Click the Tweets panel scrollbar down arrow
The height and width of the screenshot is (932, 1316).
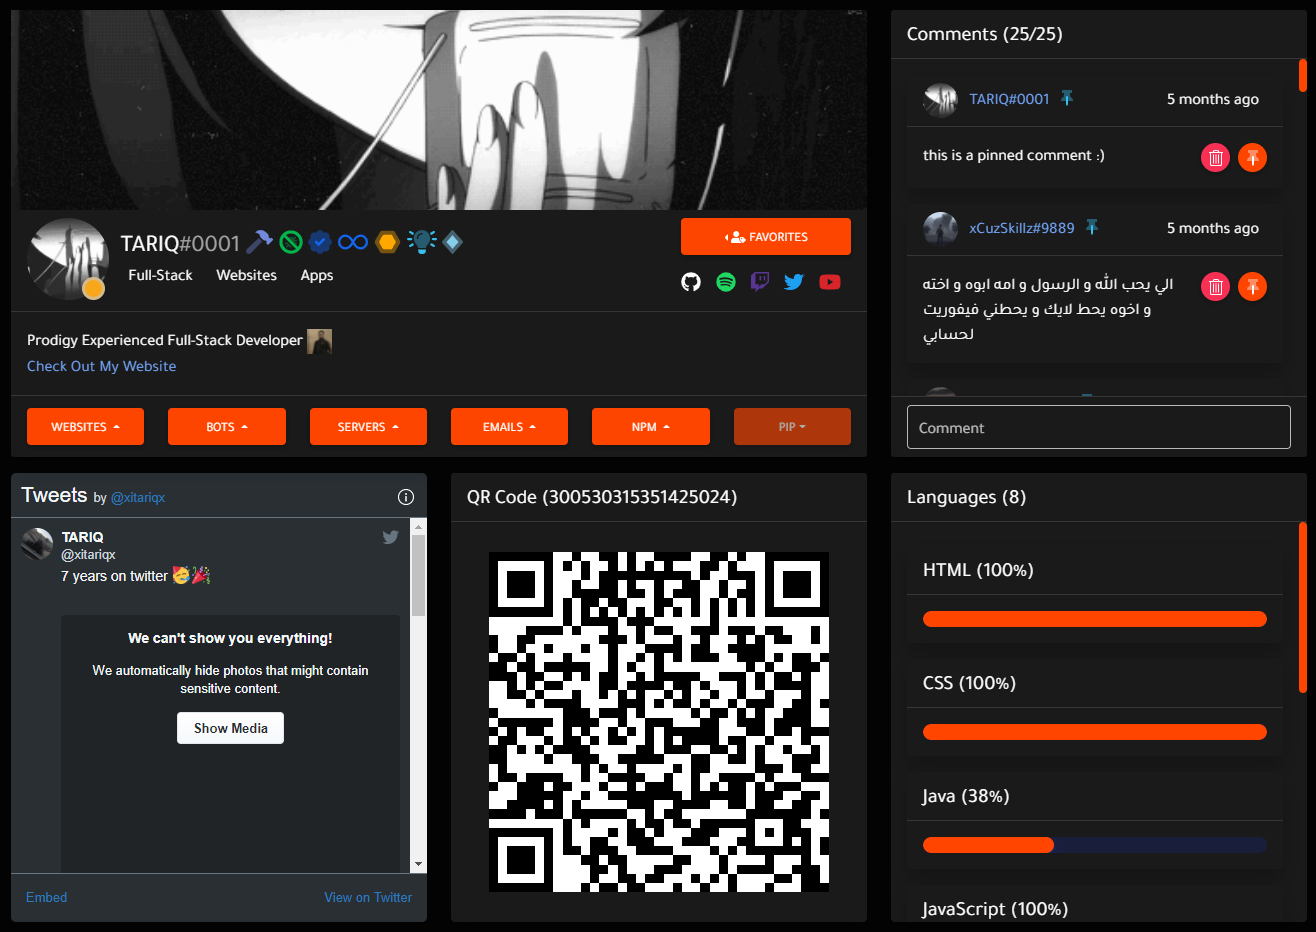pyautogui.click(x=418, y=864)
